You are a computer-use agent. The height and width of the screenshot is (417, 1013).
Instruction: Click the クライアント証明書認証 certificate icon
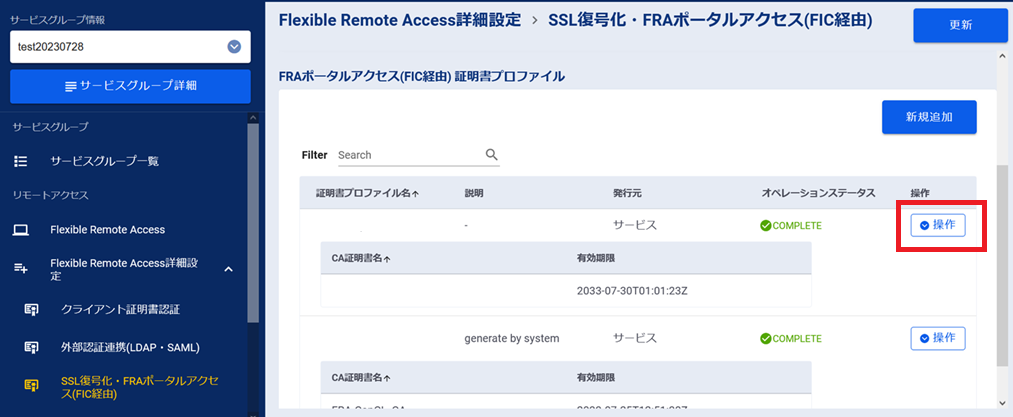[31, 309]
